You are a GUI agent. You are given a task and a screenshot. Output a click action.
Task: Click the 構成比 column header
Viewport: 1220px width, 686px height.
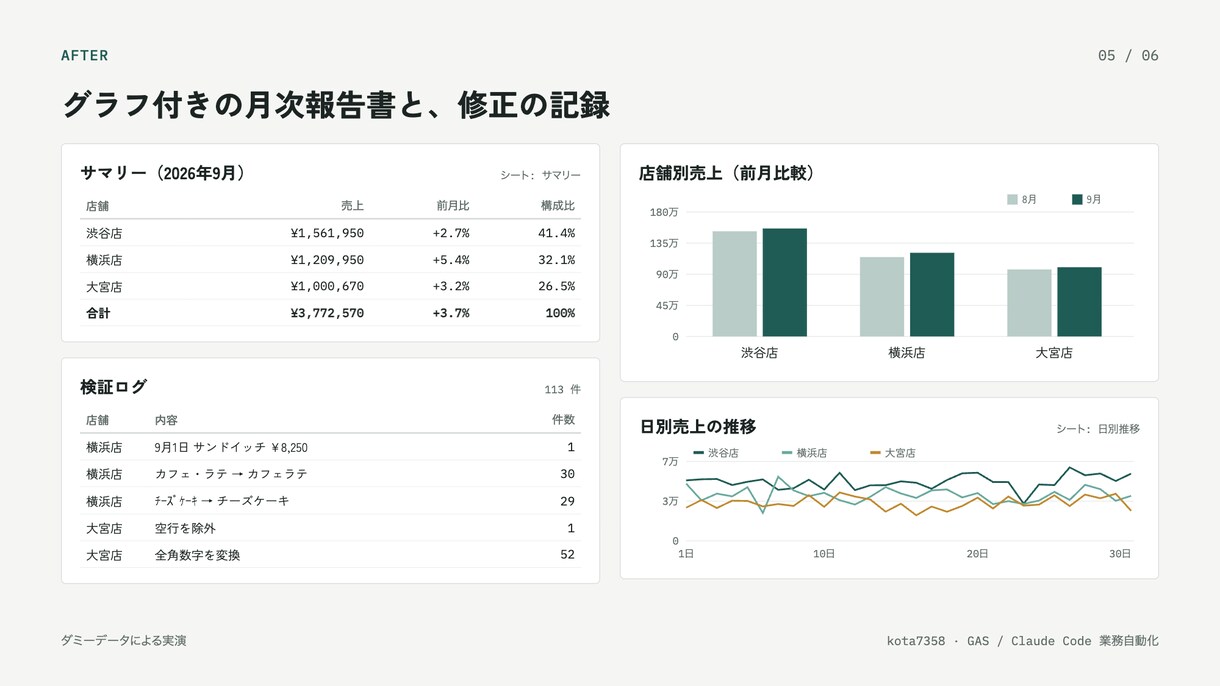tap(558, 206)
